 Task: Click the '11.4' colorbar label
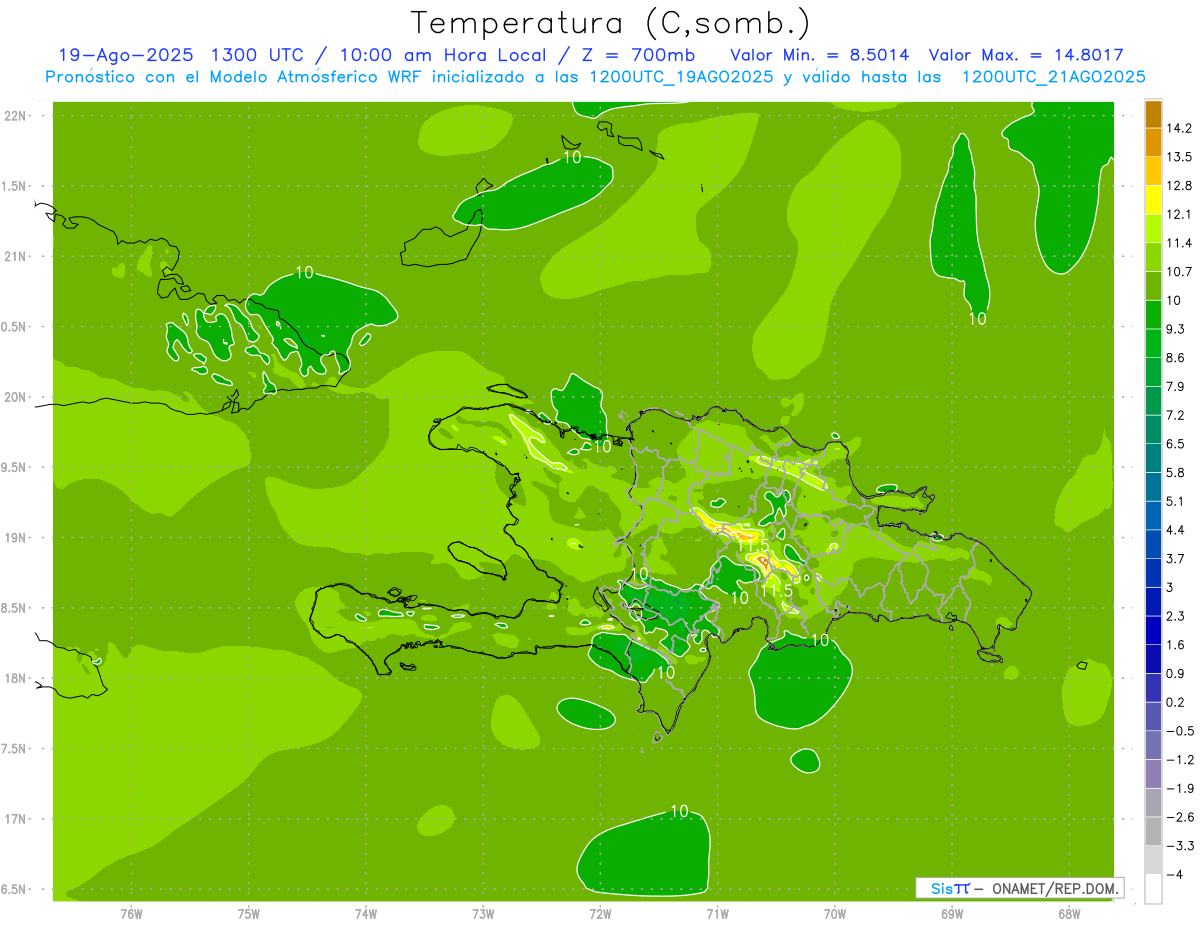[1179, 243]
